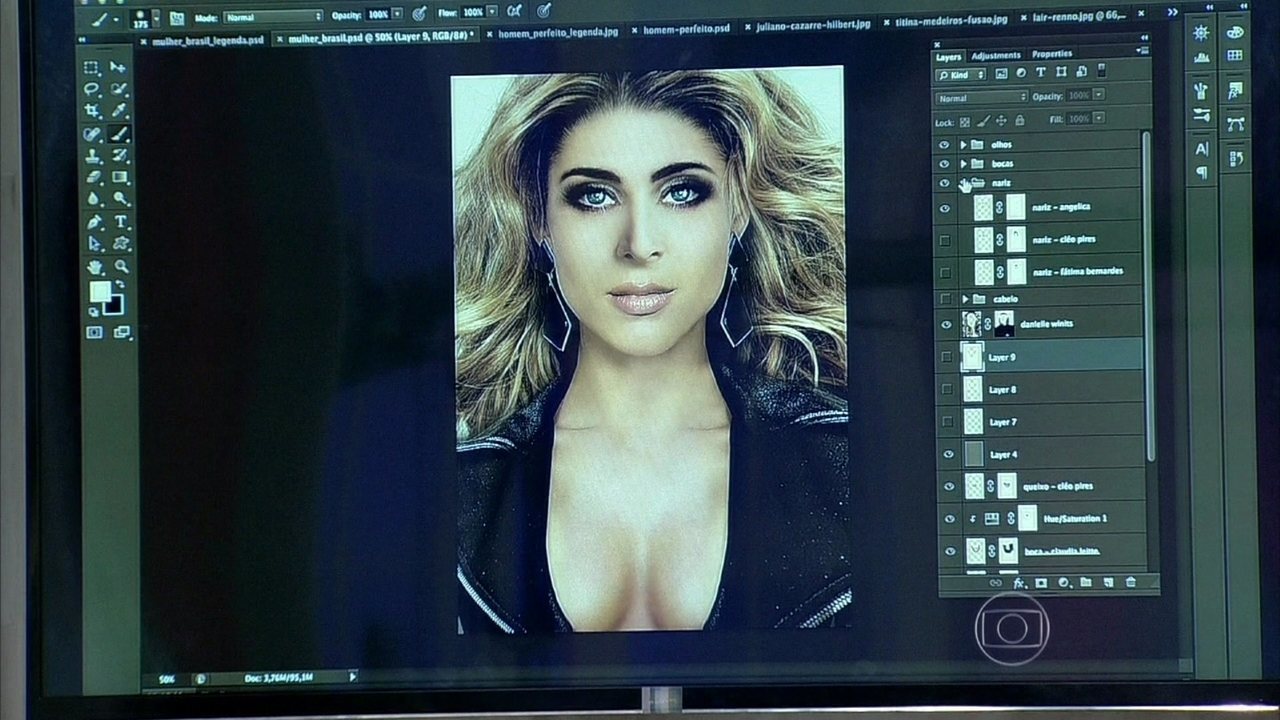Hide the nariz - angelica layer

coord(945,208)
